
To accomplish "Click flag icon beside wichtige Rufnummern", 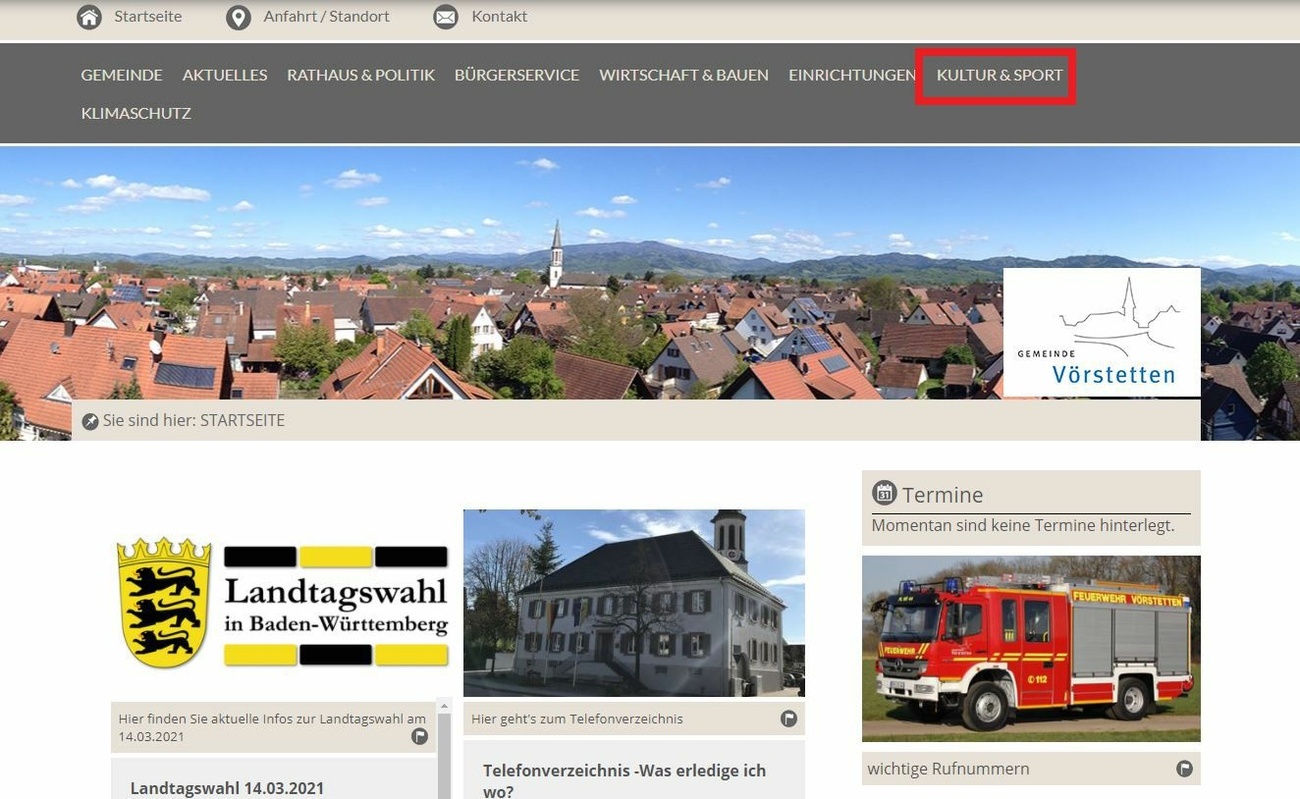I will tap(1184, 768).
